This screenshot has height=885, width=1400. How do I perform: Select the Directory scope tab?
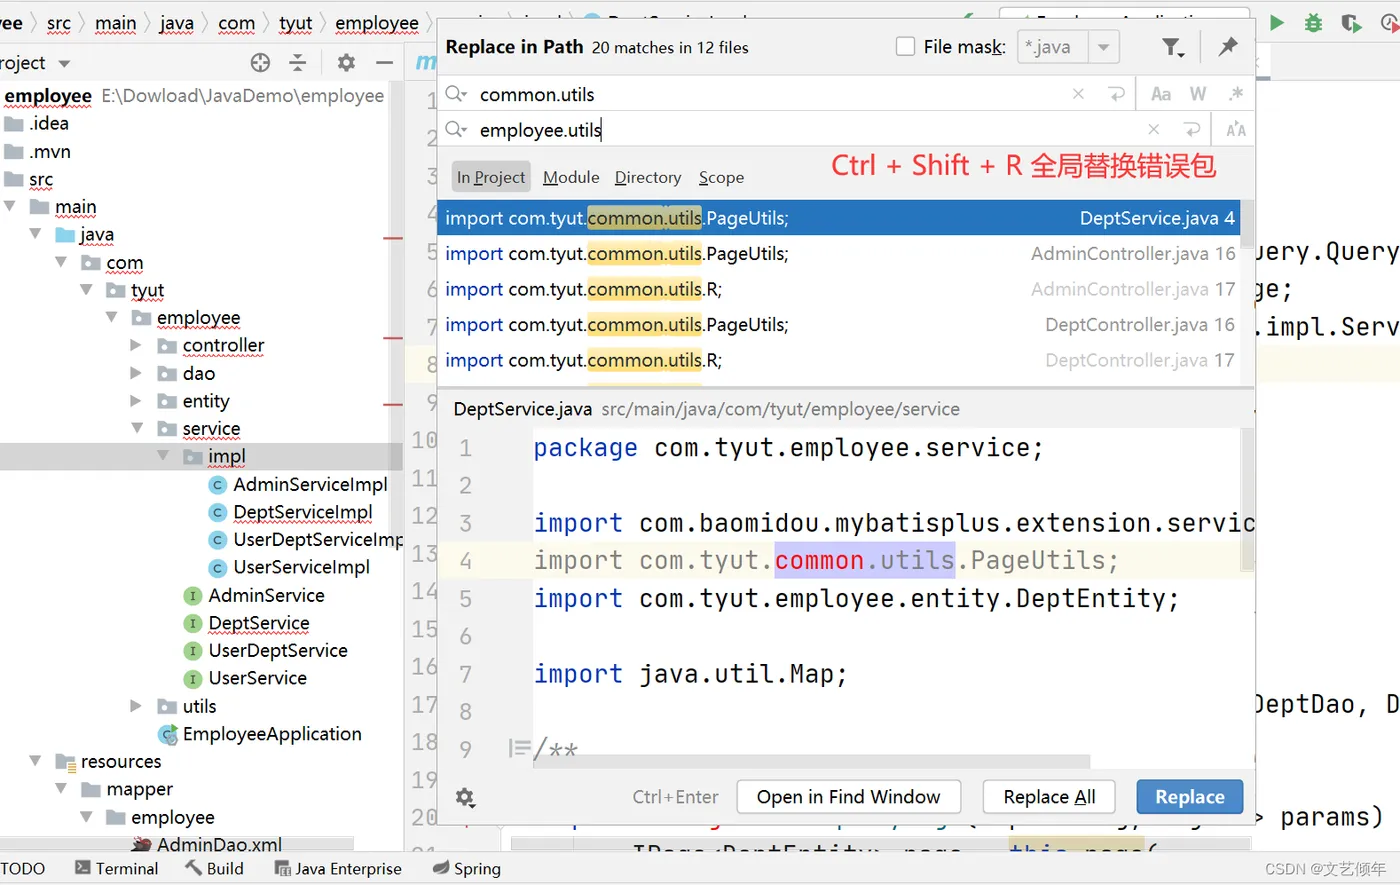(x=647, y=177)
